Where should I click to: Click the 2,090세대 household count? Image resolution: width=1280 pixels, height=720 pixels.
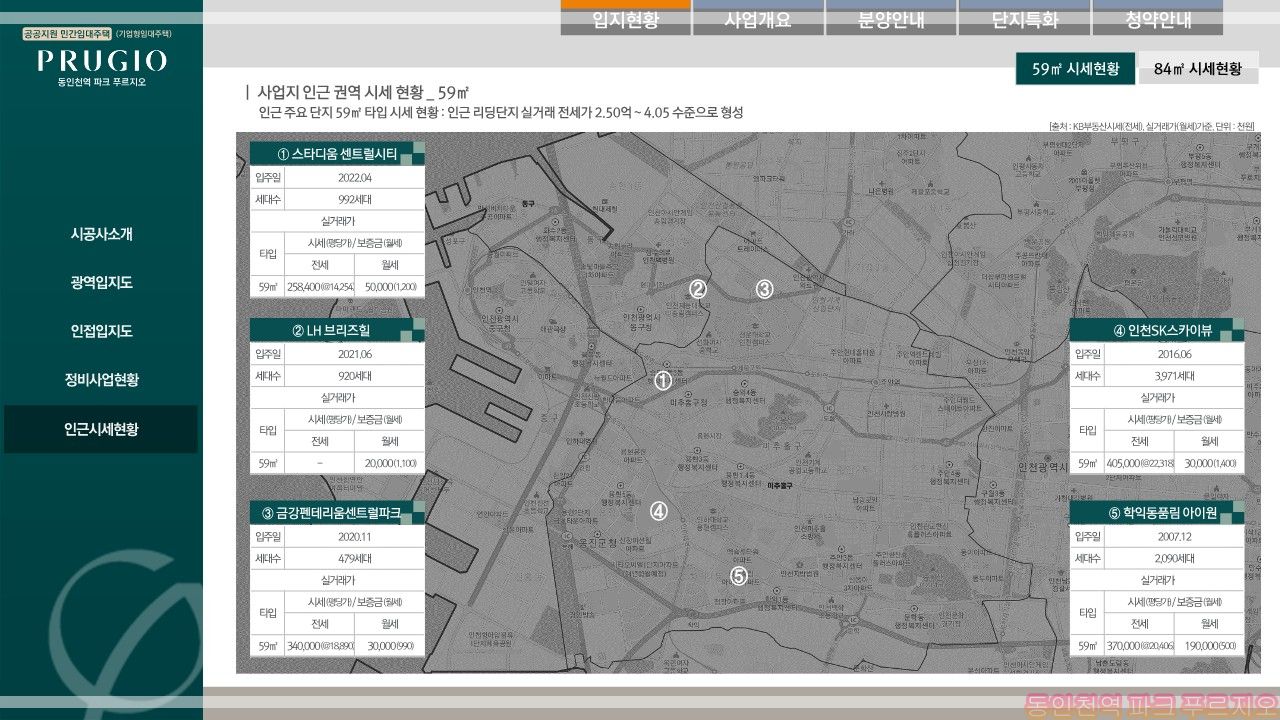tap(1174, 558)
